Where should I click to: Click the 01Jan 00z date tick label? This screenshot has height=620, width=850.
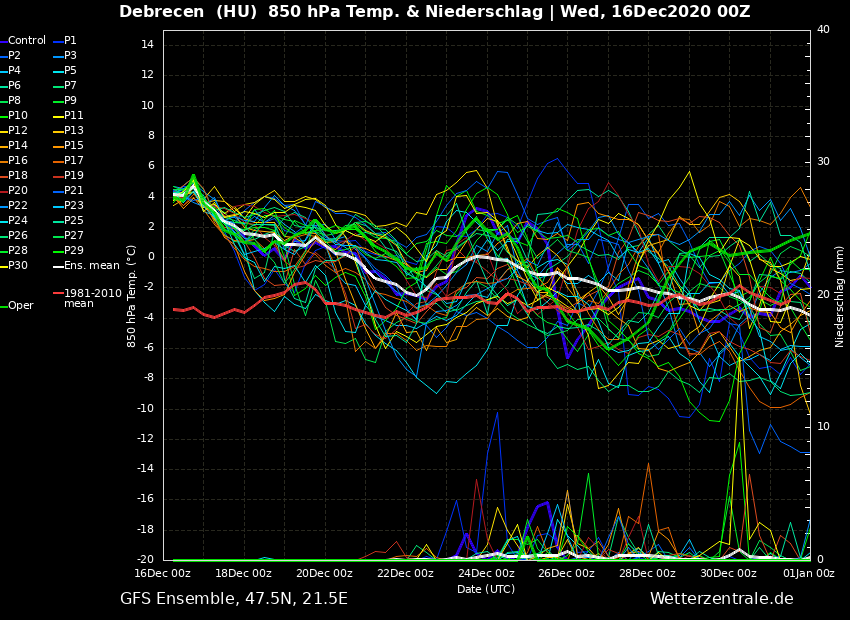[x=808, y=574]
